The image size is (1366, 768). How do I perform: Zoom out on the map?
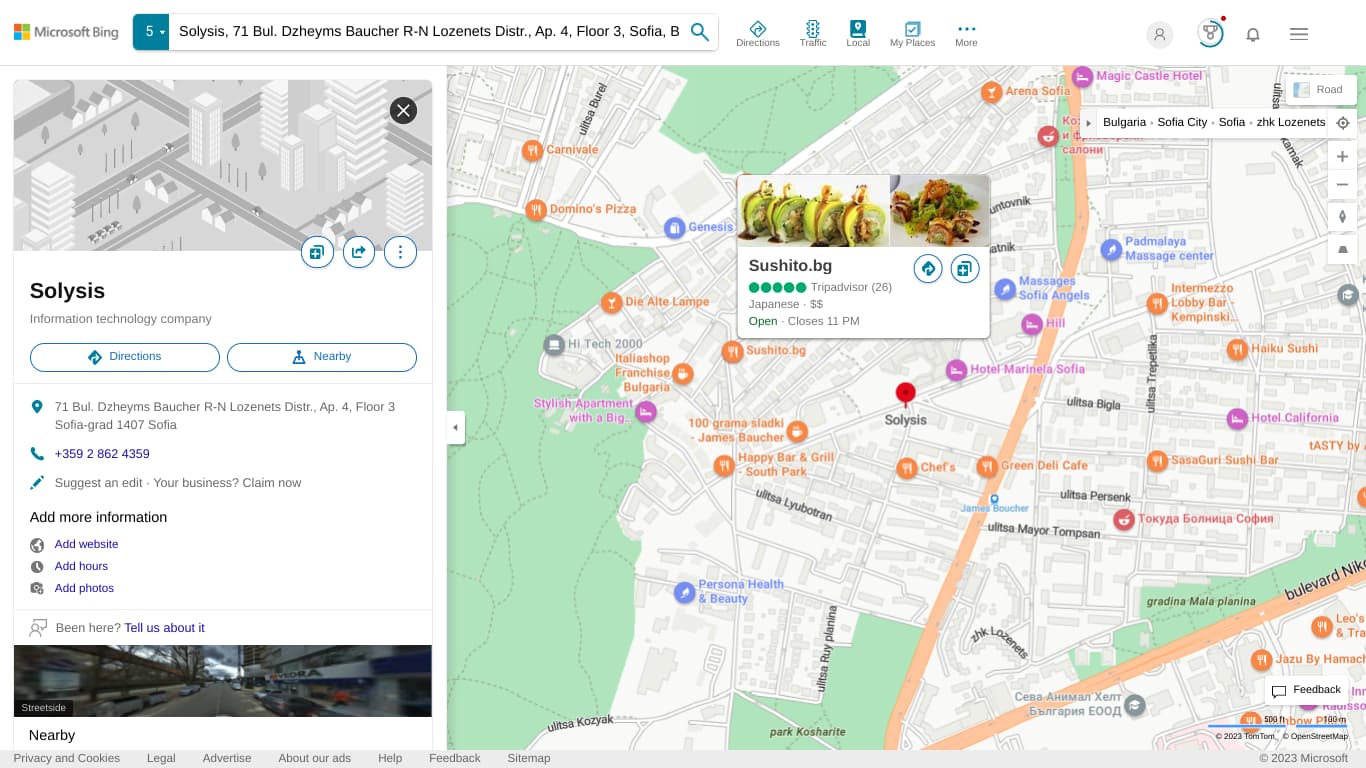click(1342, 185)
